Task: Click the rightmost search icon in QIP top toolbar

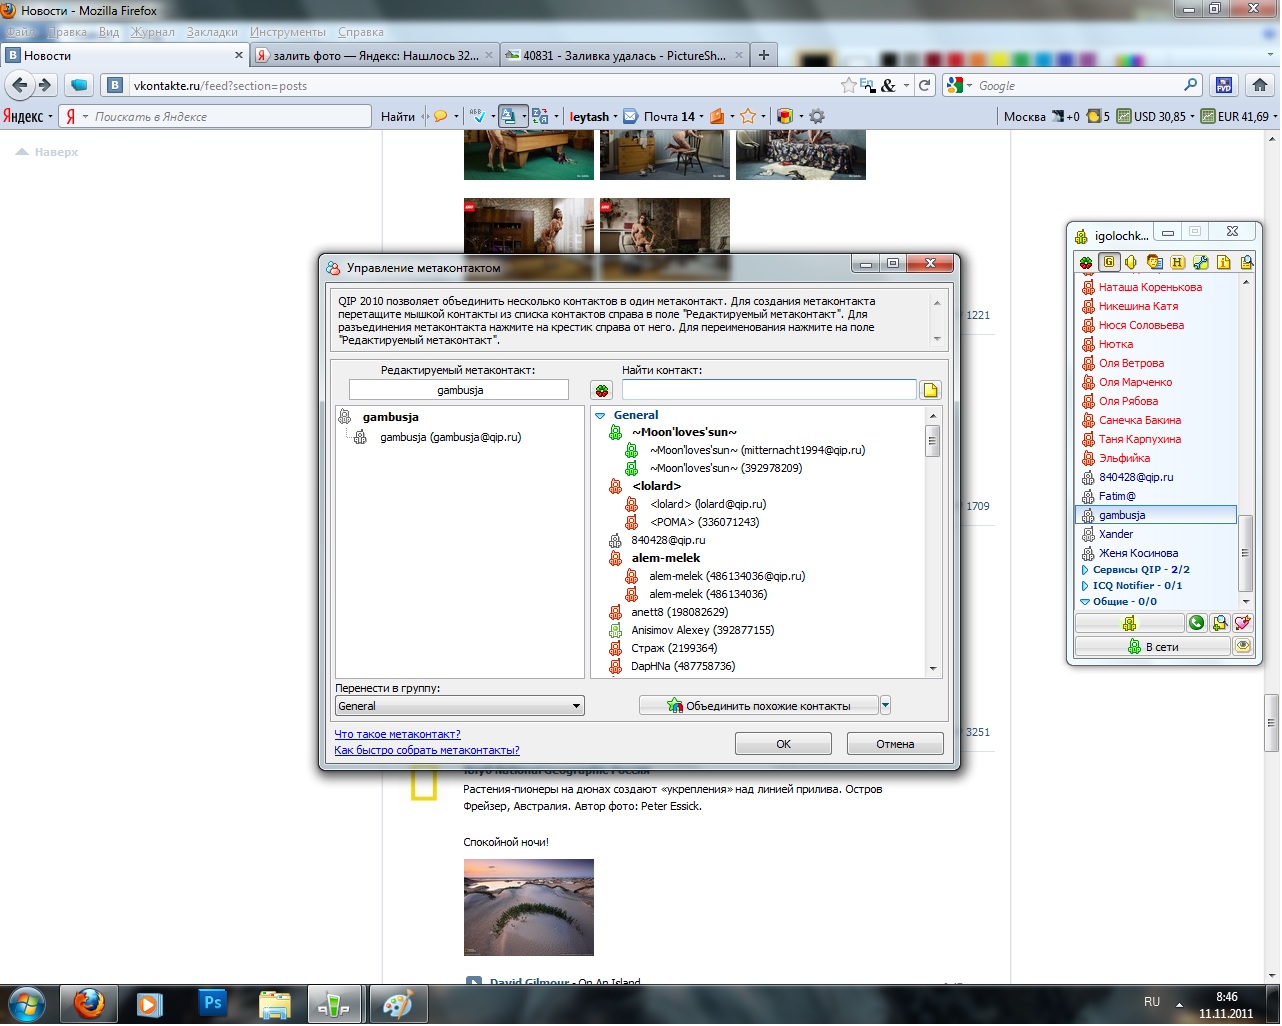Action: (1246, 262)
